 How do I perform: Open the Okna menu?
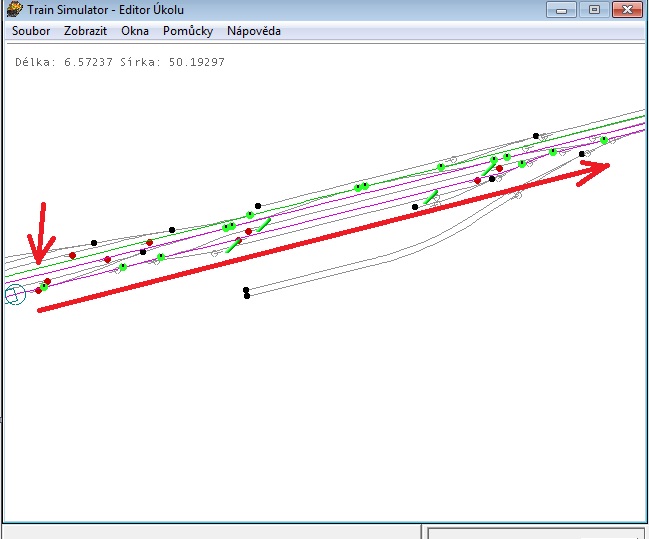click(x=135, y=31)
